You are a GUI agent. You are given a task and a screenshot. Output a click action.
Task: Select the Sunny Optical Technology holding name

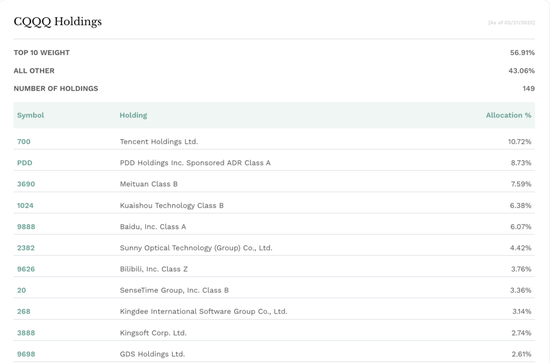pos(196,248)
